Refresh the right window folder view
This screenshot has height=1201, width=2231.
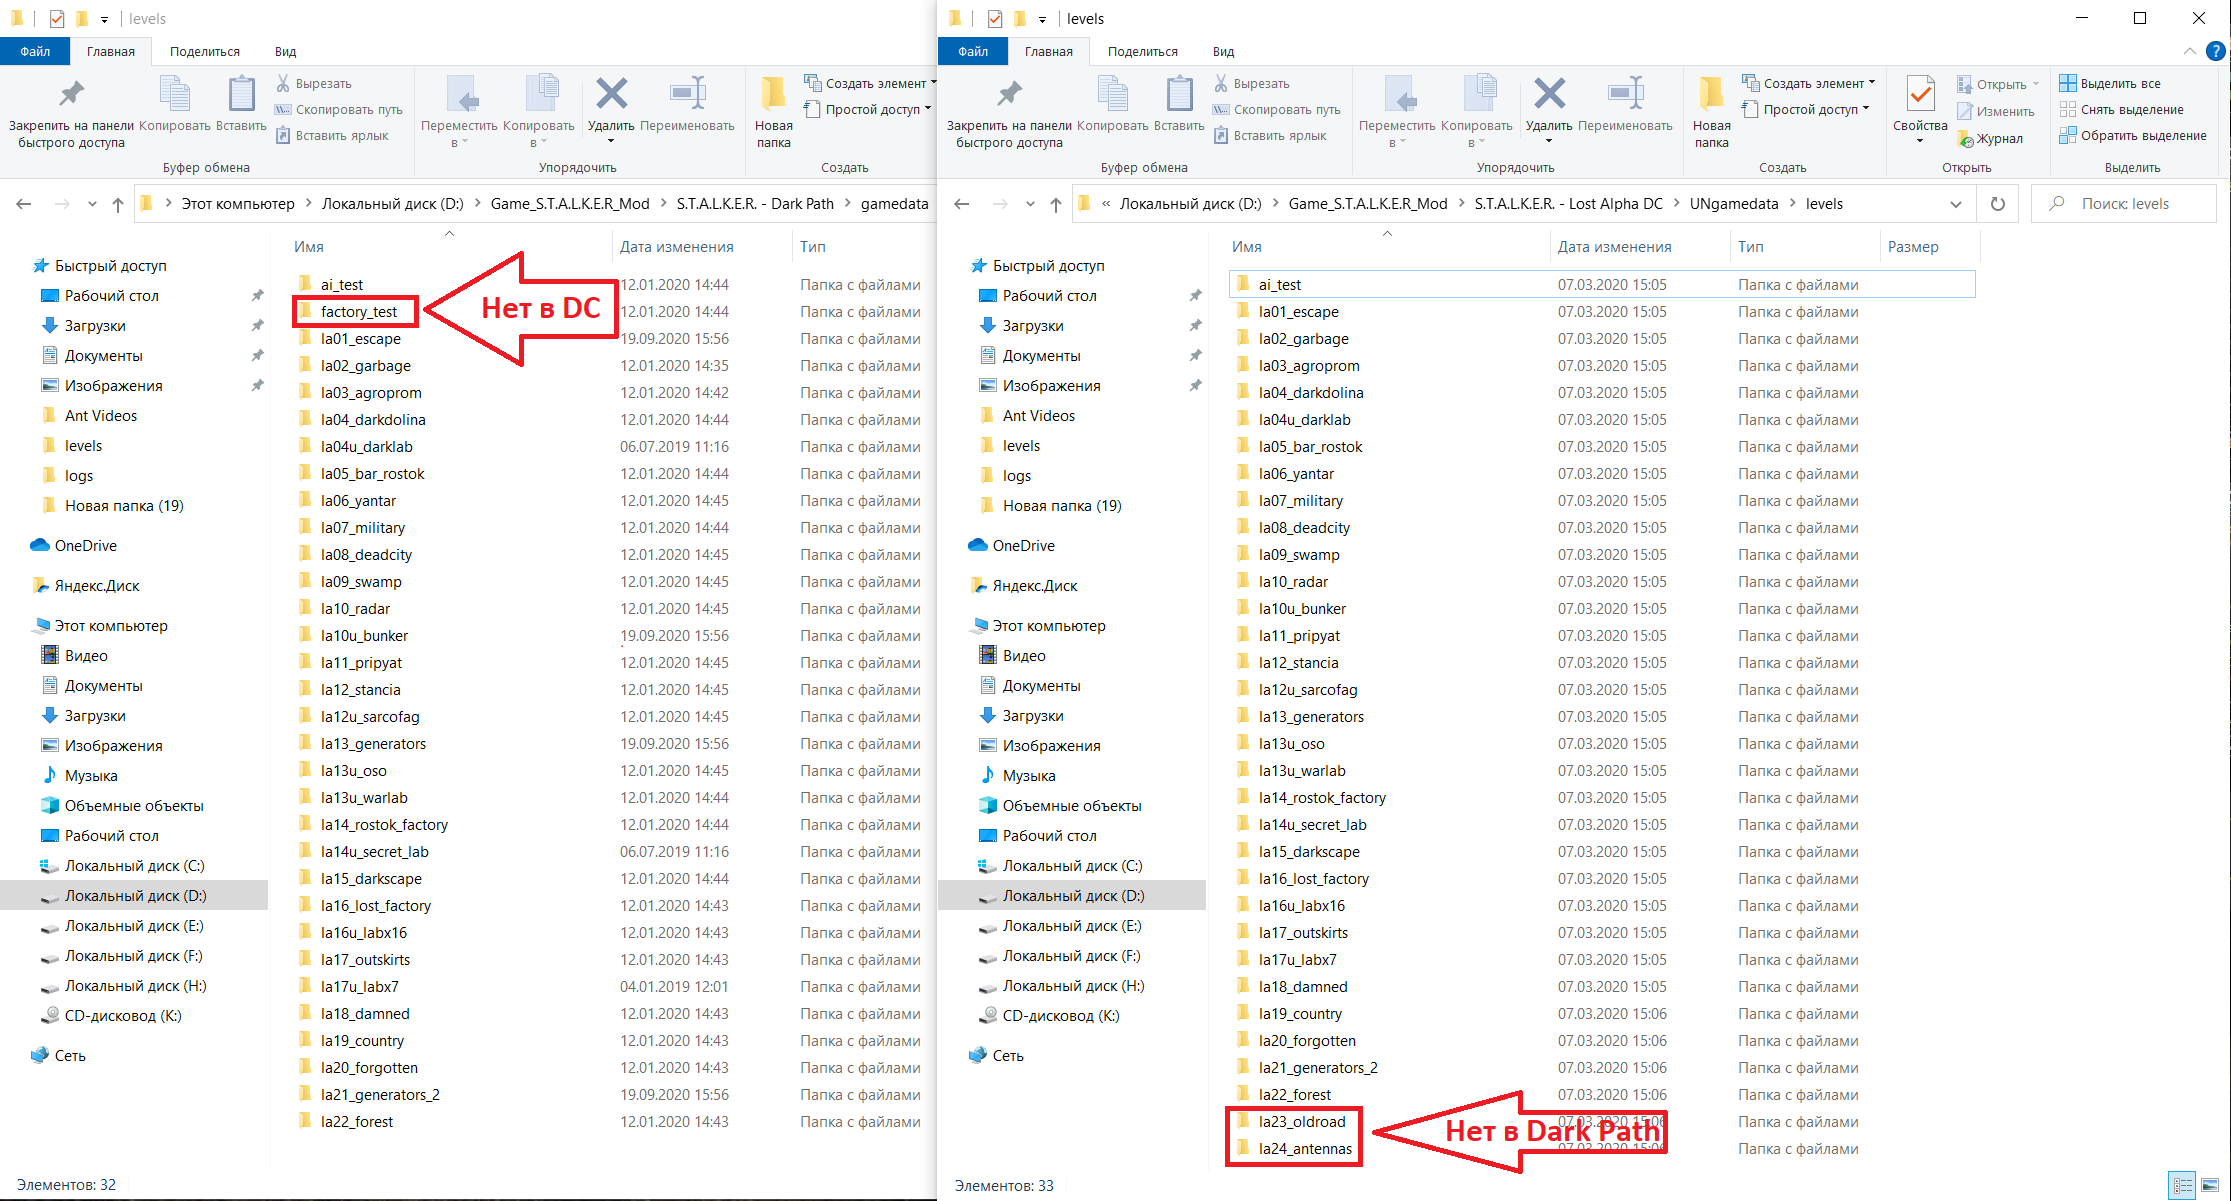[x=1998, y=204]
